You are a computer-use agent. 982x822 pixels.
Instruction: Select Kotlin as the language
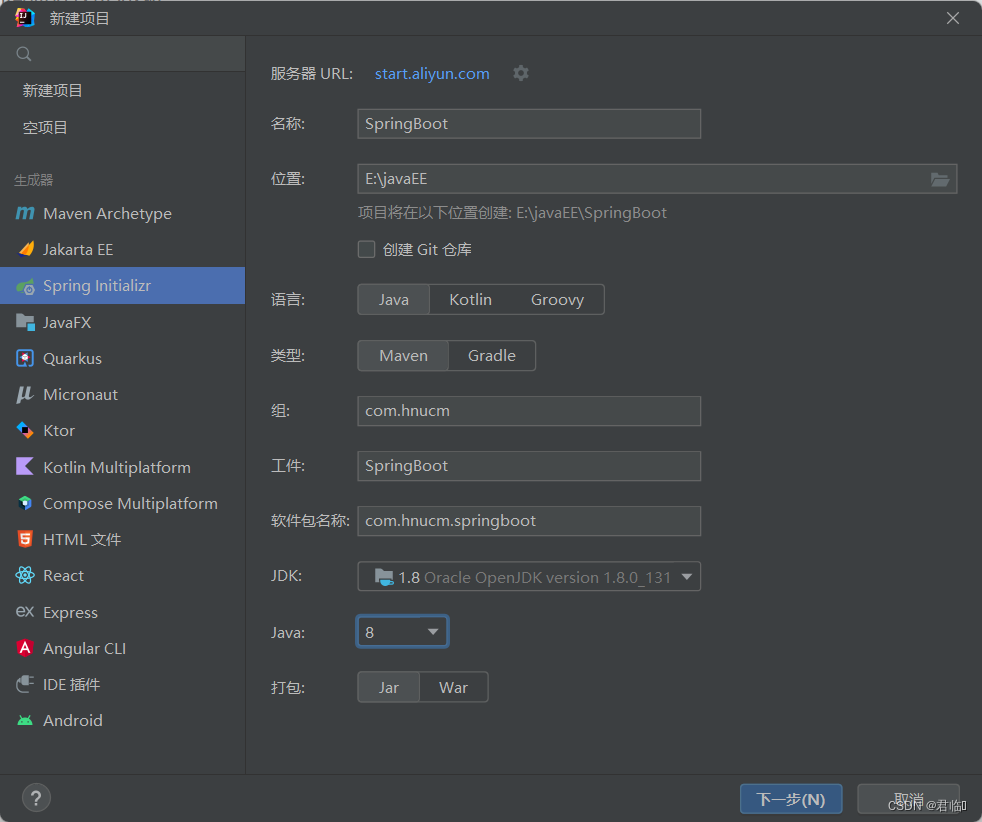point(470,299)
